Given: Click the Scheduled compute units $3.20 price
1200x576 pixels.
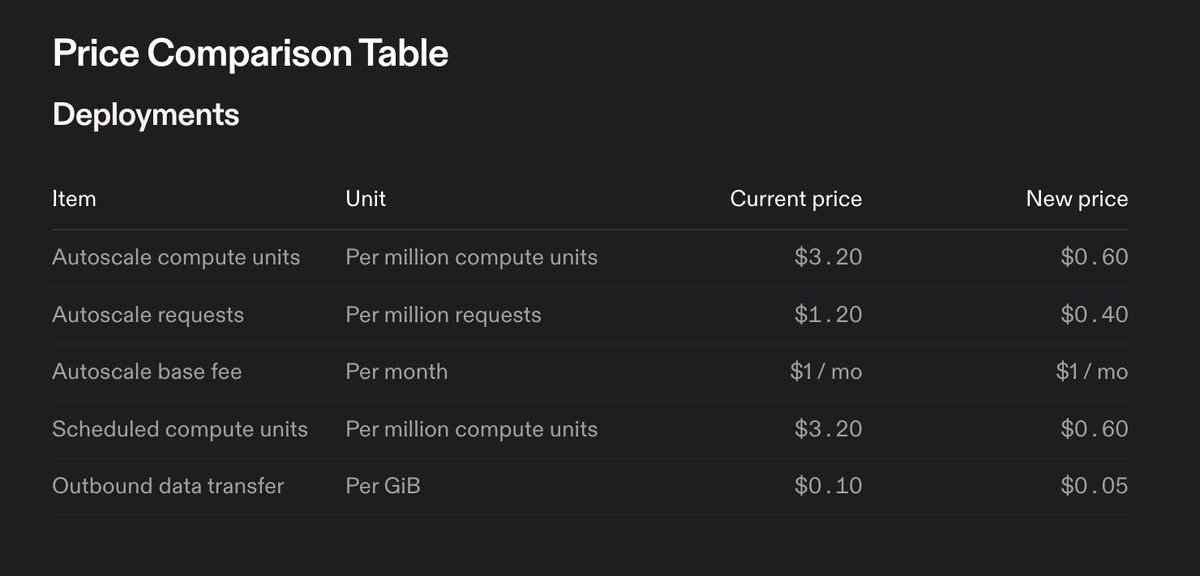Looking at the screenshot, I should click(x=828, y=429).
